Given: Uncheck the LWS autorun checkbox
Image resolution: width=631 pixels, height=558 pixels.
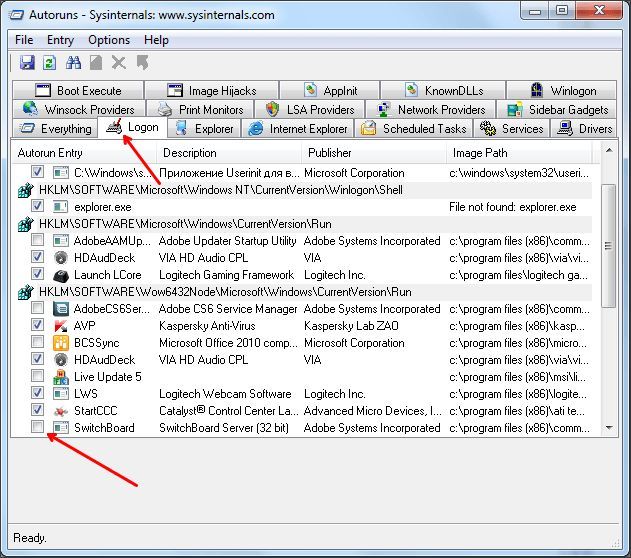Looking at the screenshot, I should click(37, 393).
